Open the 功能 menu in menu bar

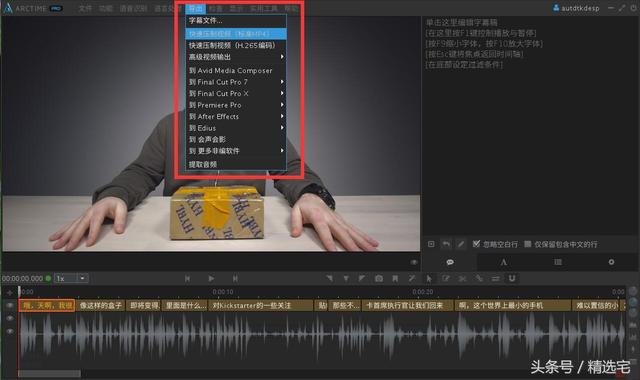point(106,8)
